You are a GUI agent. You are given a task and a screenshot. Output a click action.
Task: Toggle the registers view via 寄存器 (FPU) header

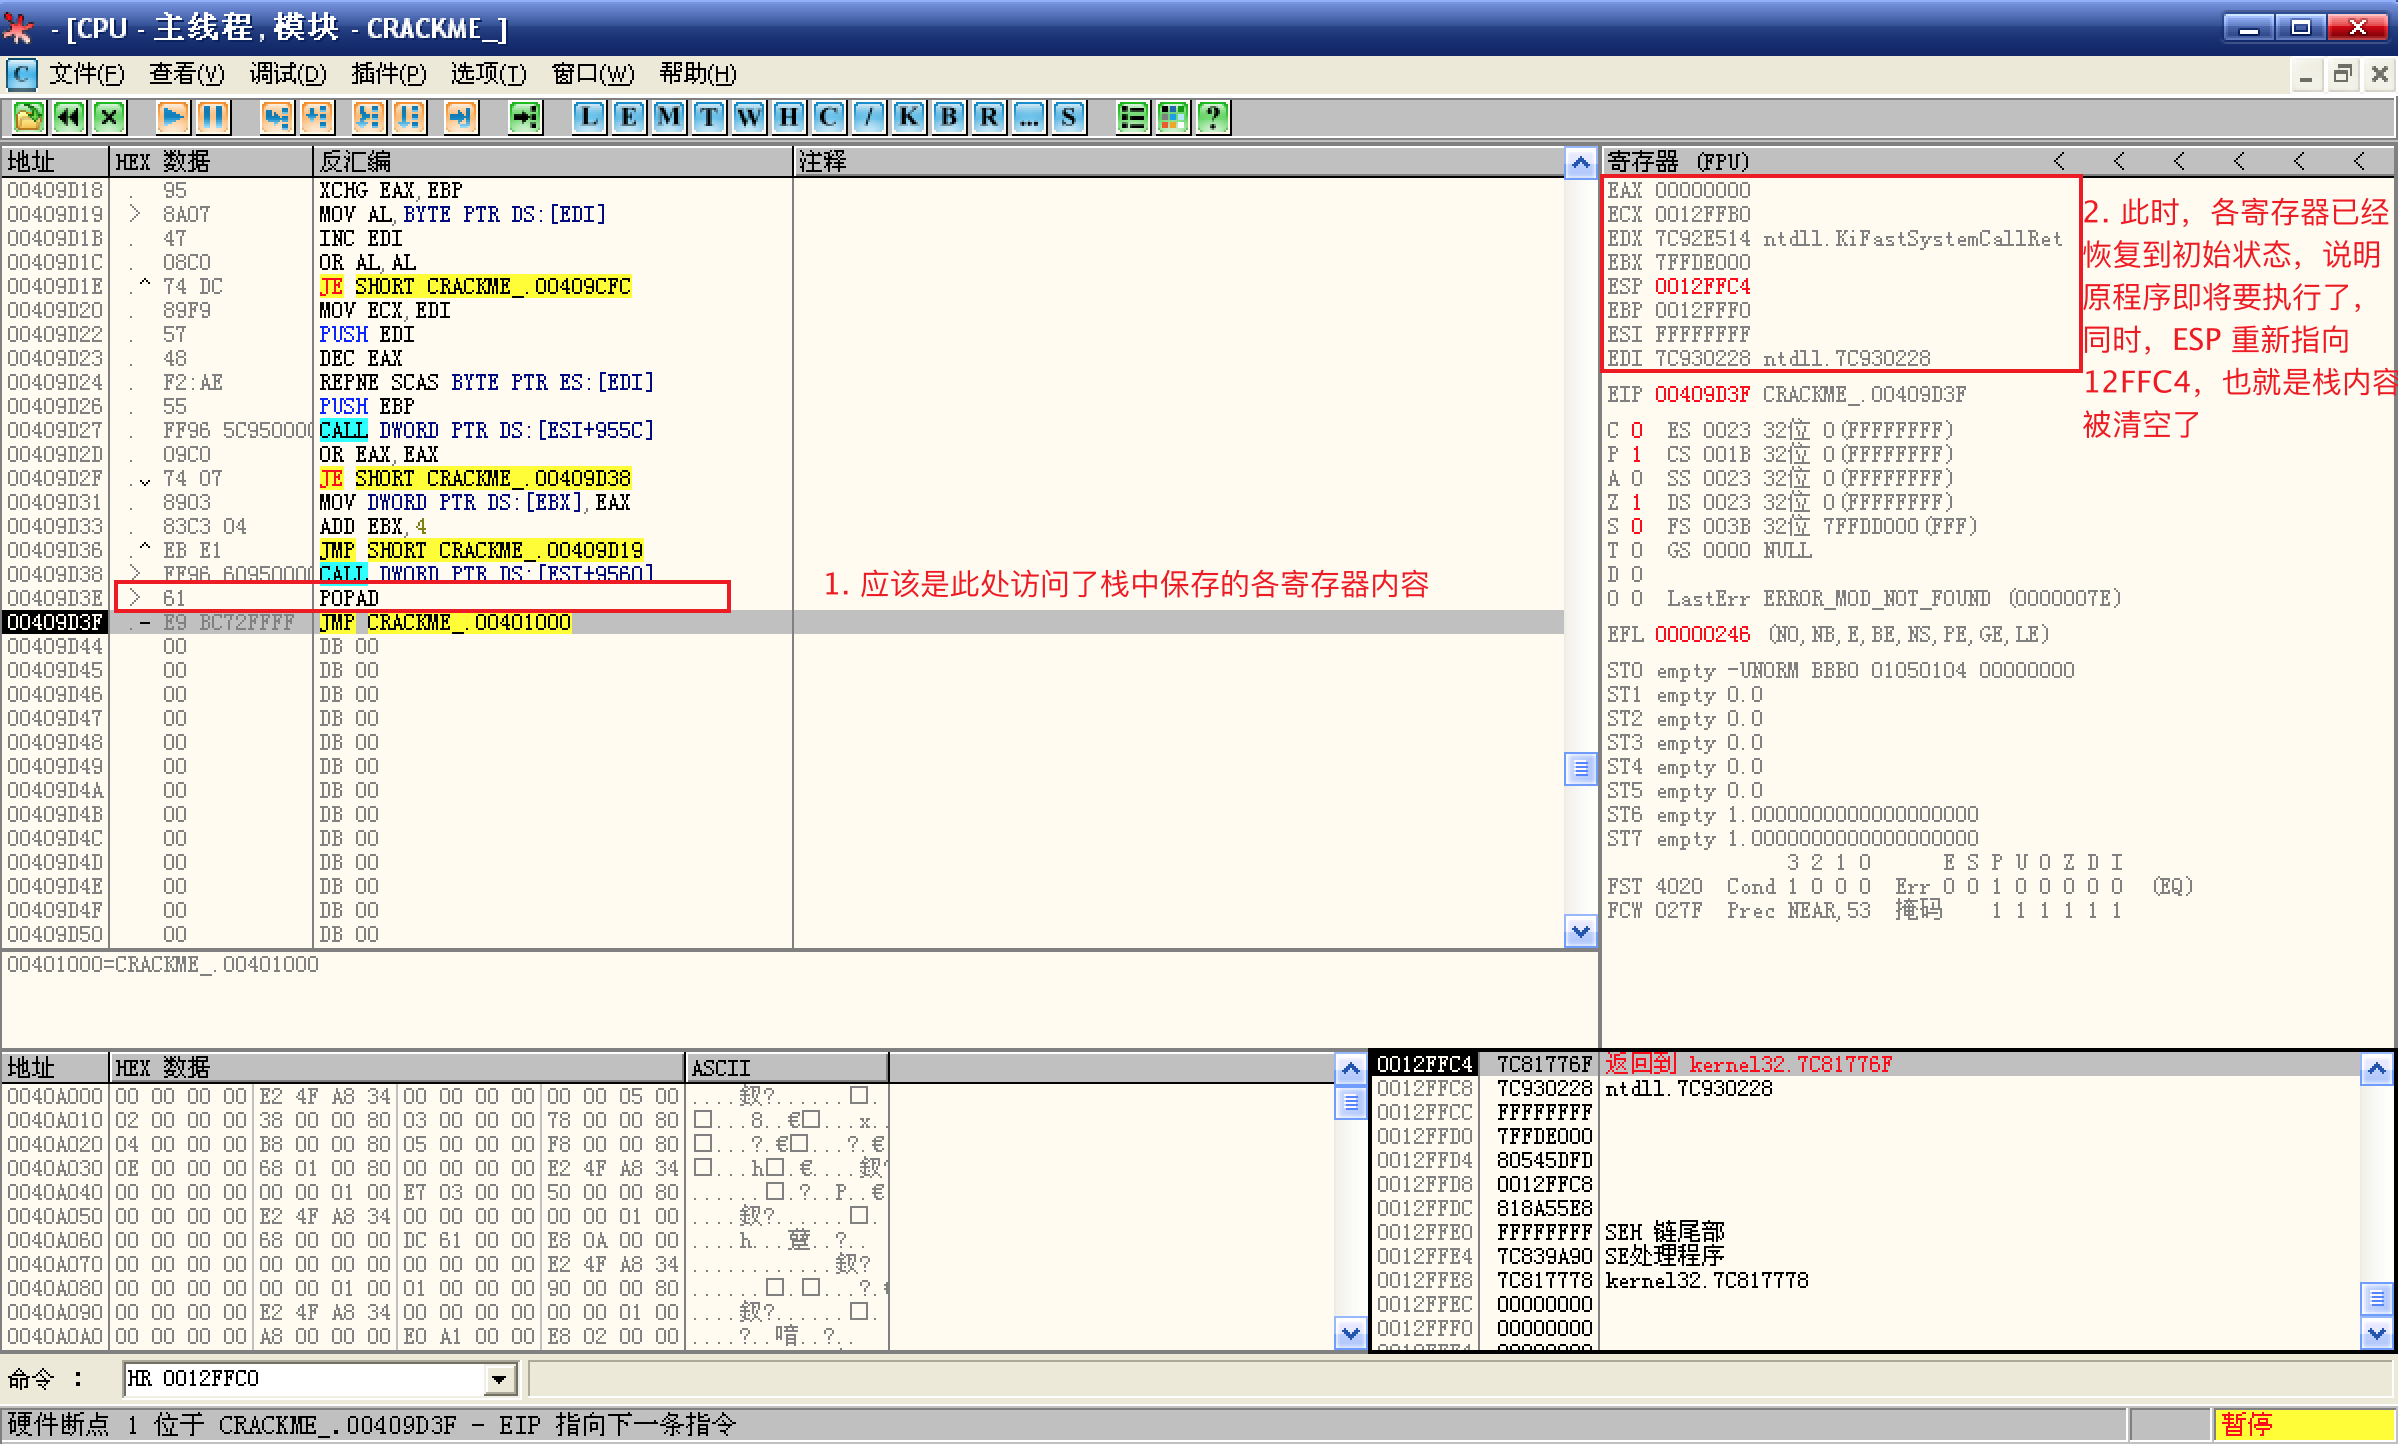(1678, 161)
